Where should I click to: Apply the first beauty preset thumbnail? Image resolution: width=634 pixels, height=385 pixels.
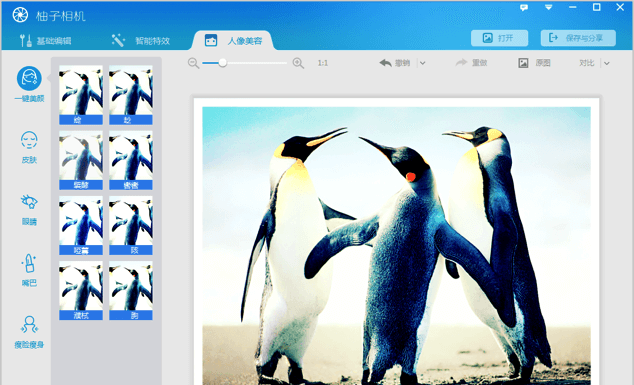point(81,95)
